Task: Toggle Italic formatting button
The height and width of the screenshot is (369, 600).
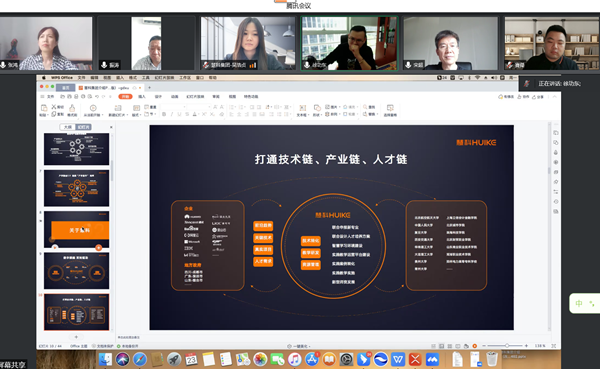Action: click(172, 114)
